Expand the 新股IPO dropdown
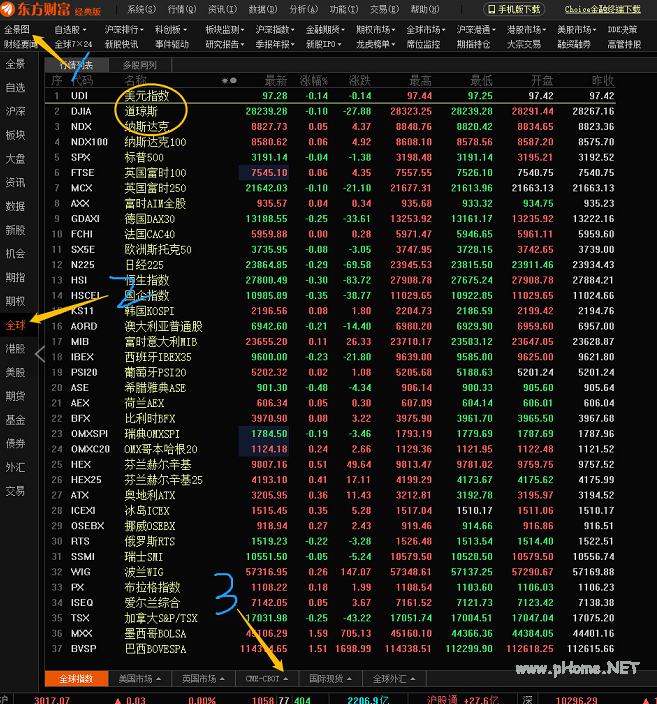The width and height of the screenshot is (657, 704). pos(323,44)
